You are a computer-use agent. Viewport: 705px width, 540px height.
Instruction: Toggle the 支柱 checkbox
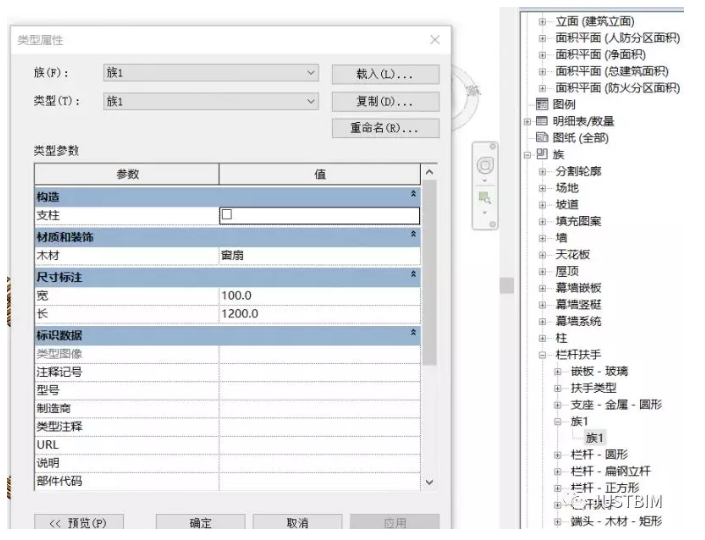tap(227, 214)
